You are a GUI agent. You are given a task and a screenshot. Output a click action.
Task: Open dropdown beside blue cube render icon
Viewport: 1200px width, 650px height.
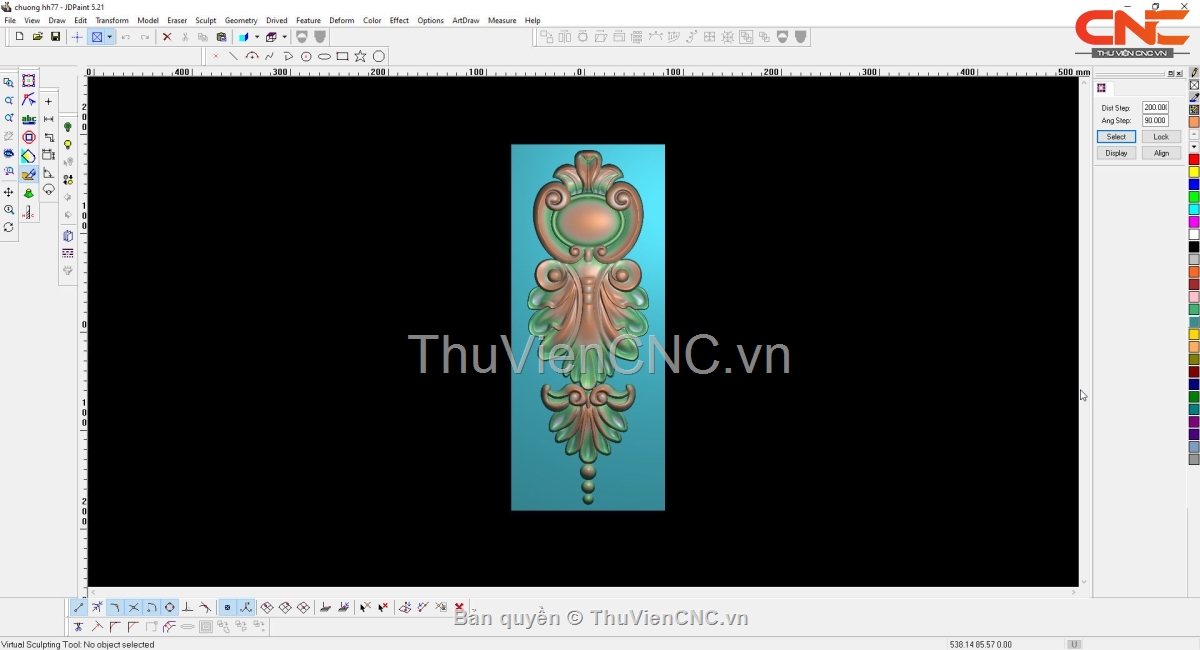point(255,37)
